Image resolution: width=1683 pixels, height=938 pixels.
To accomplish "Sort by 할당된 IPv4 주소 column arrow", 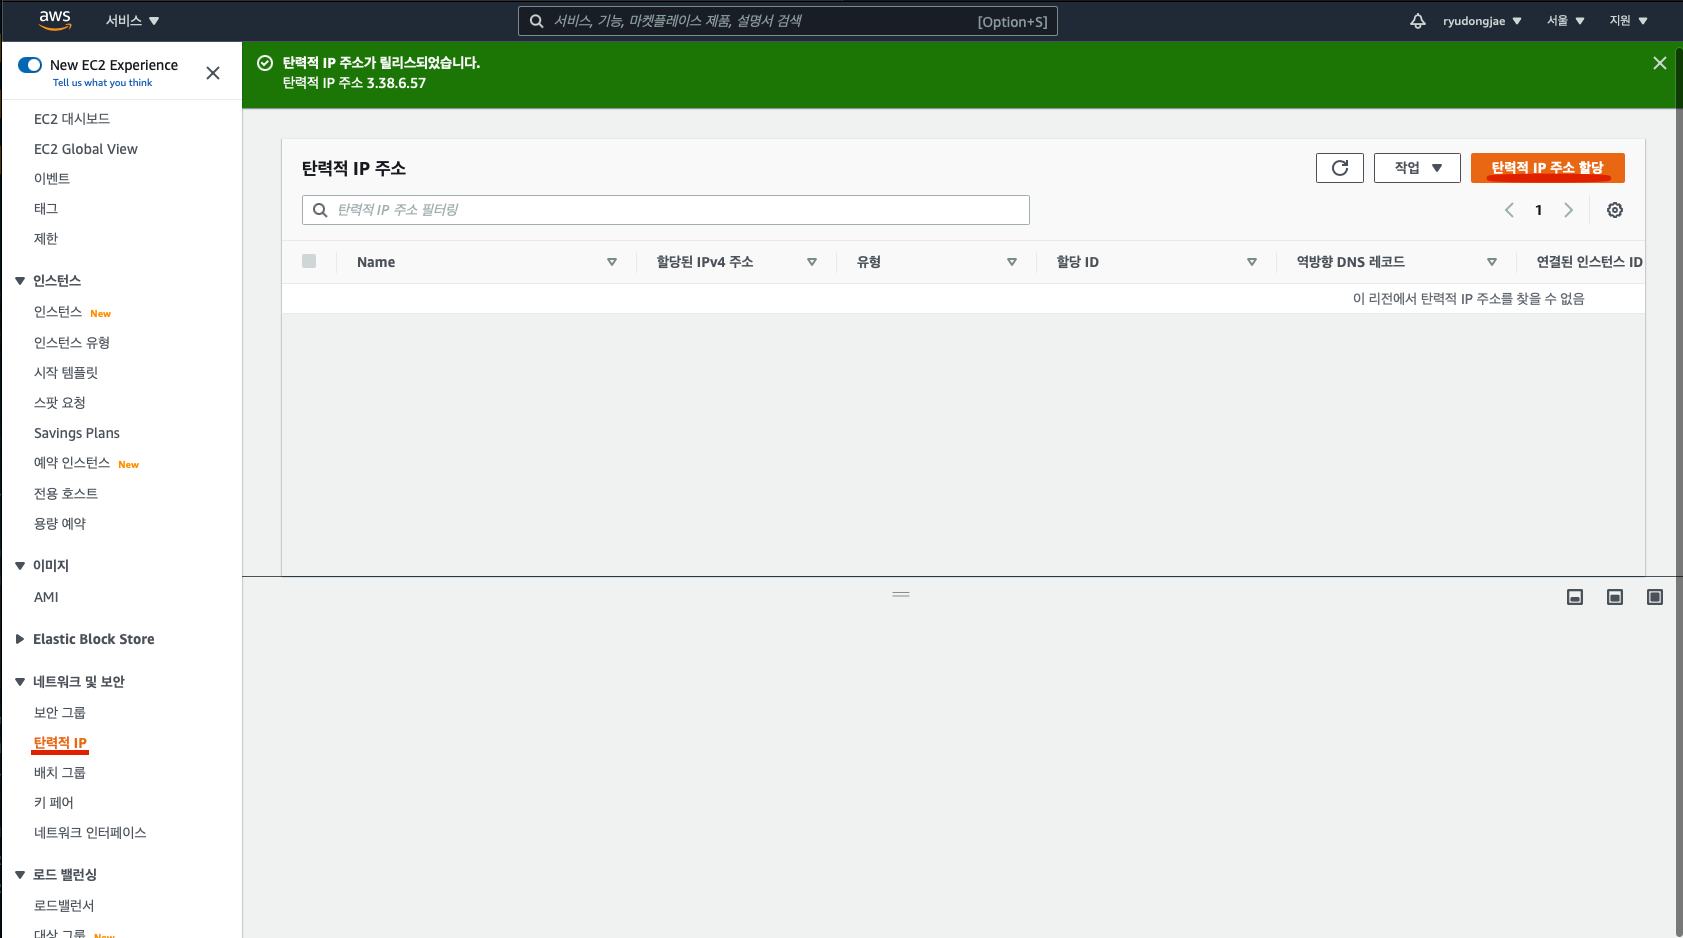I will tap(812, 262).
